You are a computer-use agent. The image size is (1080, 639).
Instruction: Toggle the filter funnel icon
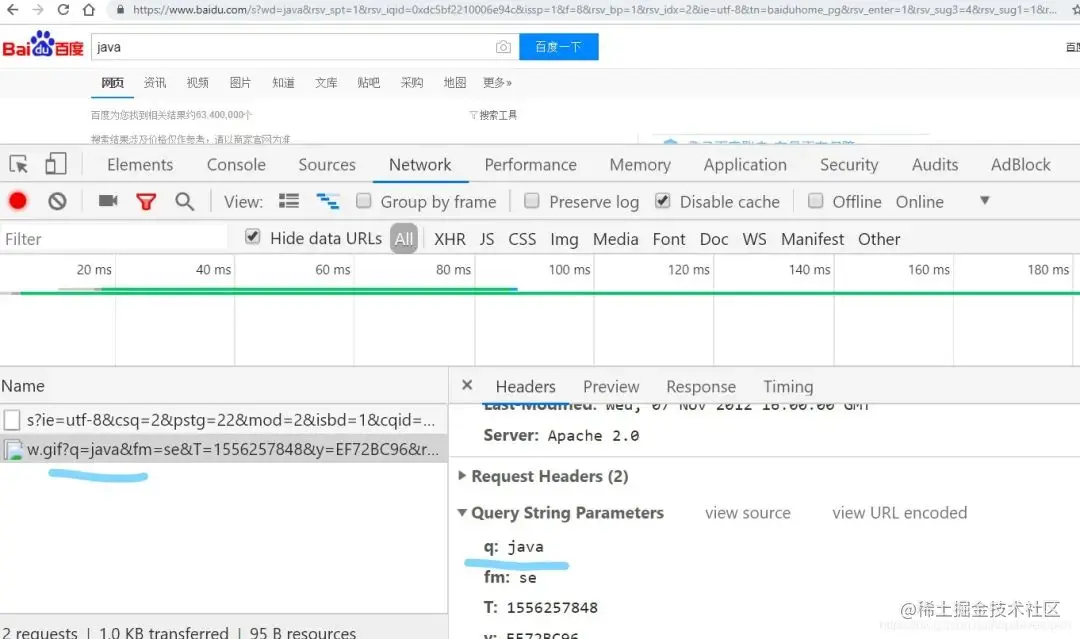(146, 202)
